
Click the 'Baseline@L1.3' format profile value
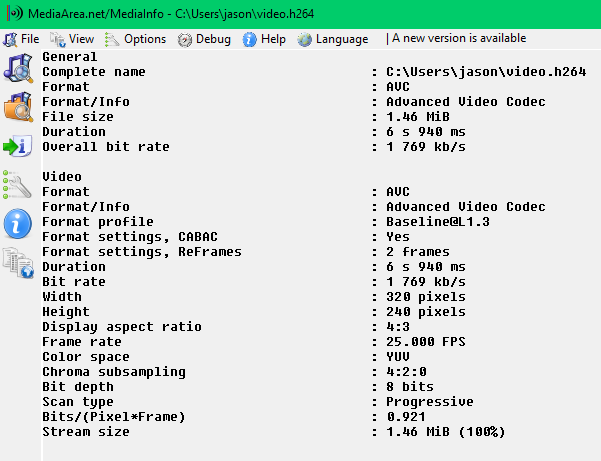coord(438,221)
